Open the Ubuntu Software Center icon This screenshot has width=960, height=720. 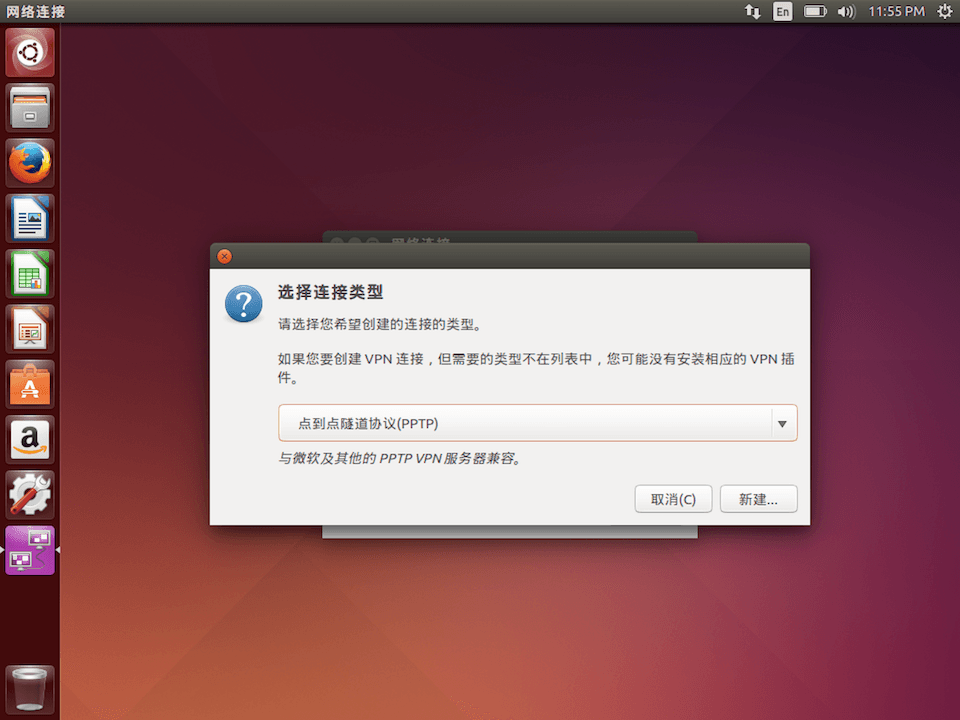29,384
